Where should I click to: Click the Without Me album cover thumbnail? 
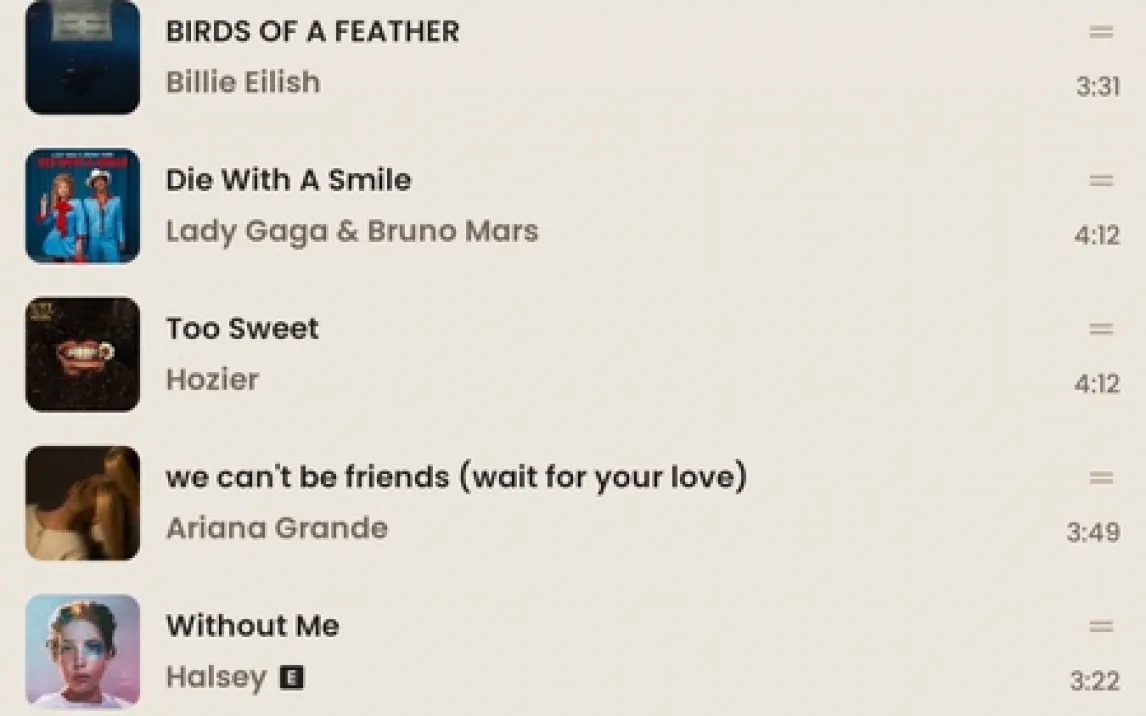pyautogui.click(x=83, y=652)
